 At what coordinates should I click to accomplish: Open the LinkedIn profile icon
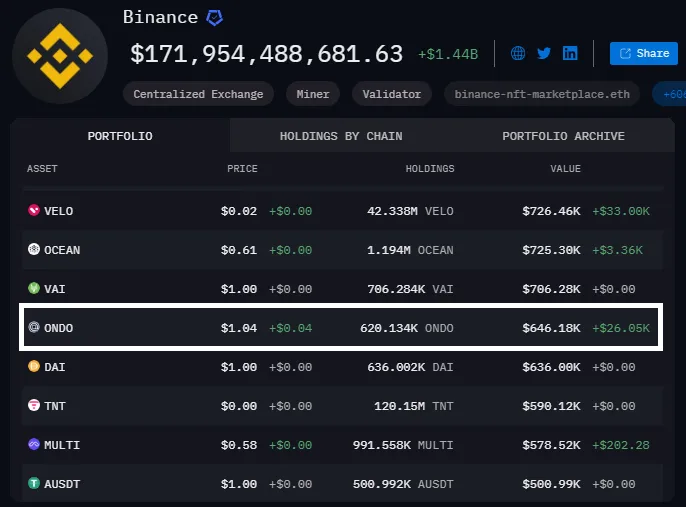(570, 53)
